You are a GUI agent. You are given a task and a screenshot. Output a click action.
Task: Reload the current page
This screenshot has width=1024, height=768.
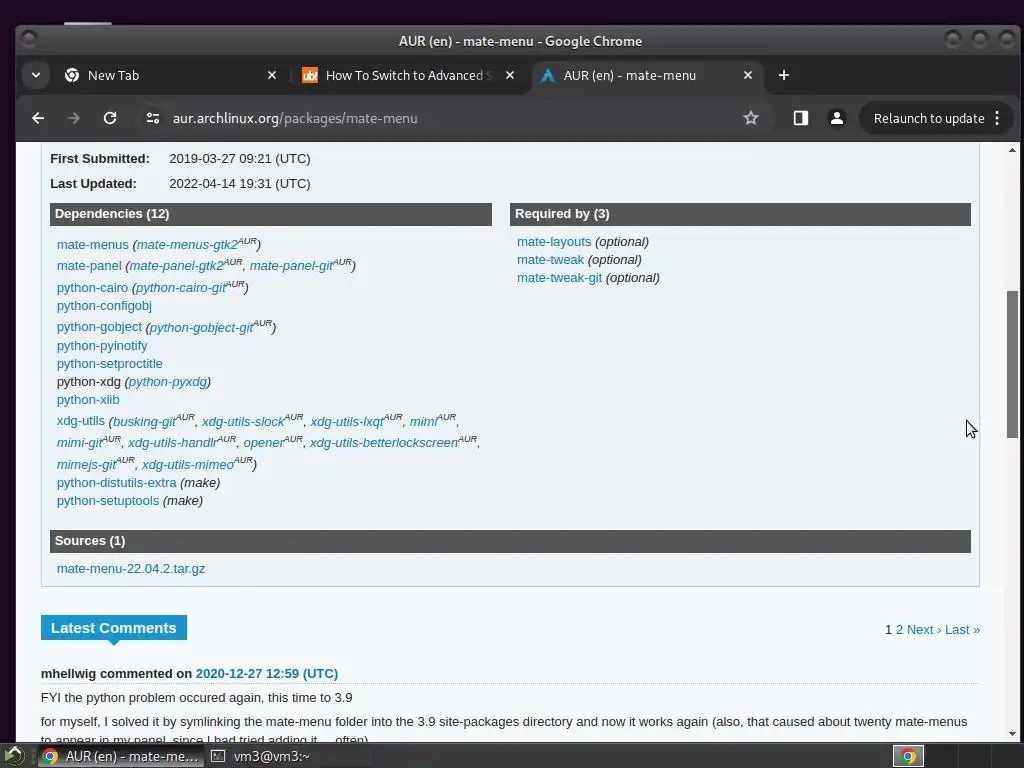click(x=110, y=118)
